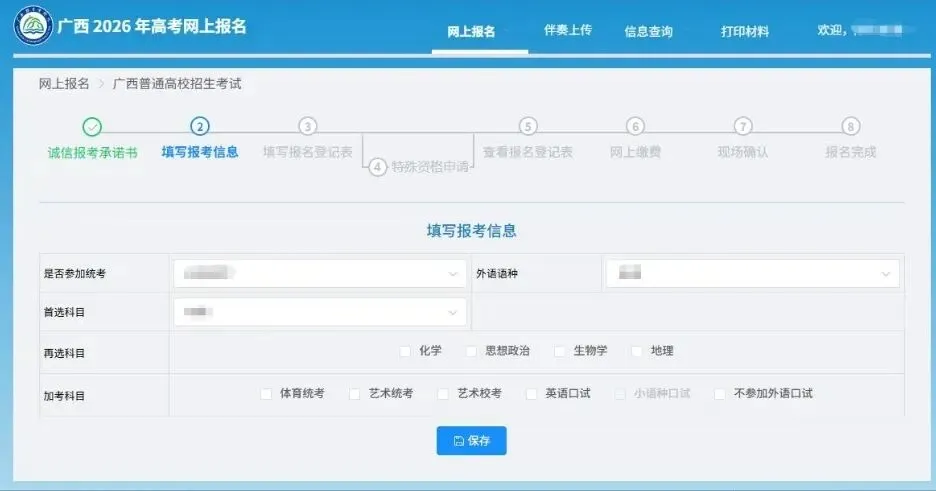The width and height of the screenshot is (936, 491).
Task: Select step 4 circle 特殊资格申请
Action: [377, 167]
